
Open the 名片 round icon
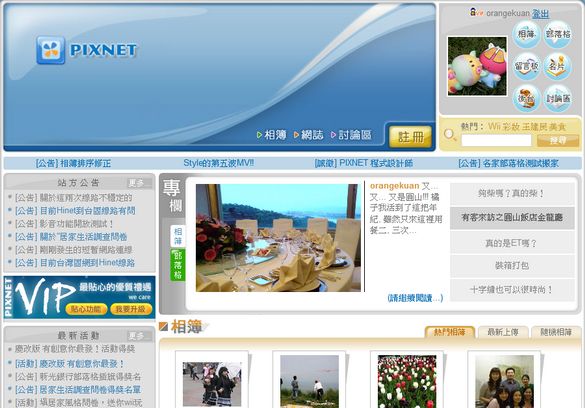(558, 66)
